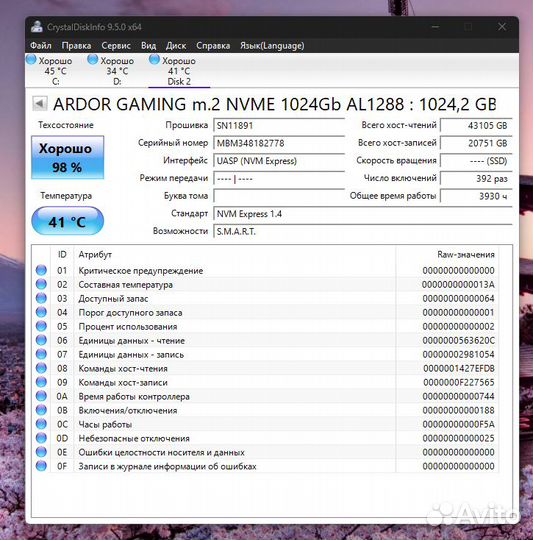This screenshot has width=533, height=540.
Task: Open the Вид menu
Action: (148, 45)
